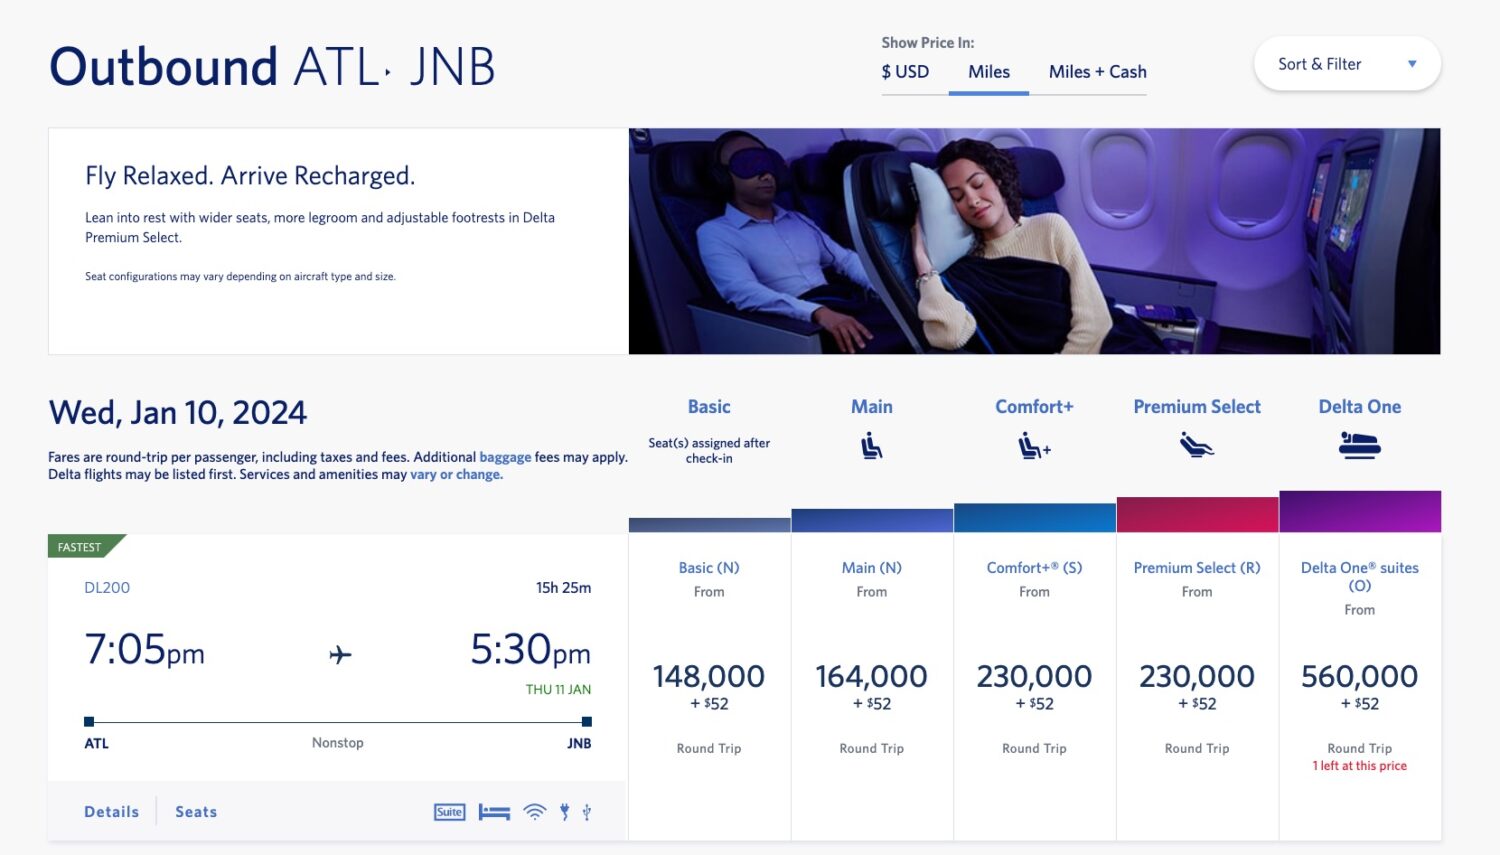Click the Main cabin seat icon
Image resolution: width=1500 pixels, height=855 pixels.
click(x=871, y=446)
